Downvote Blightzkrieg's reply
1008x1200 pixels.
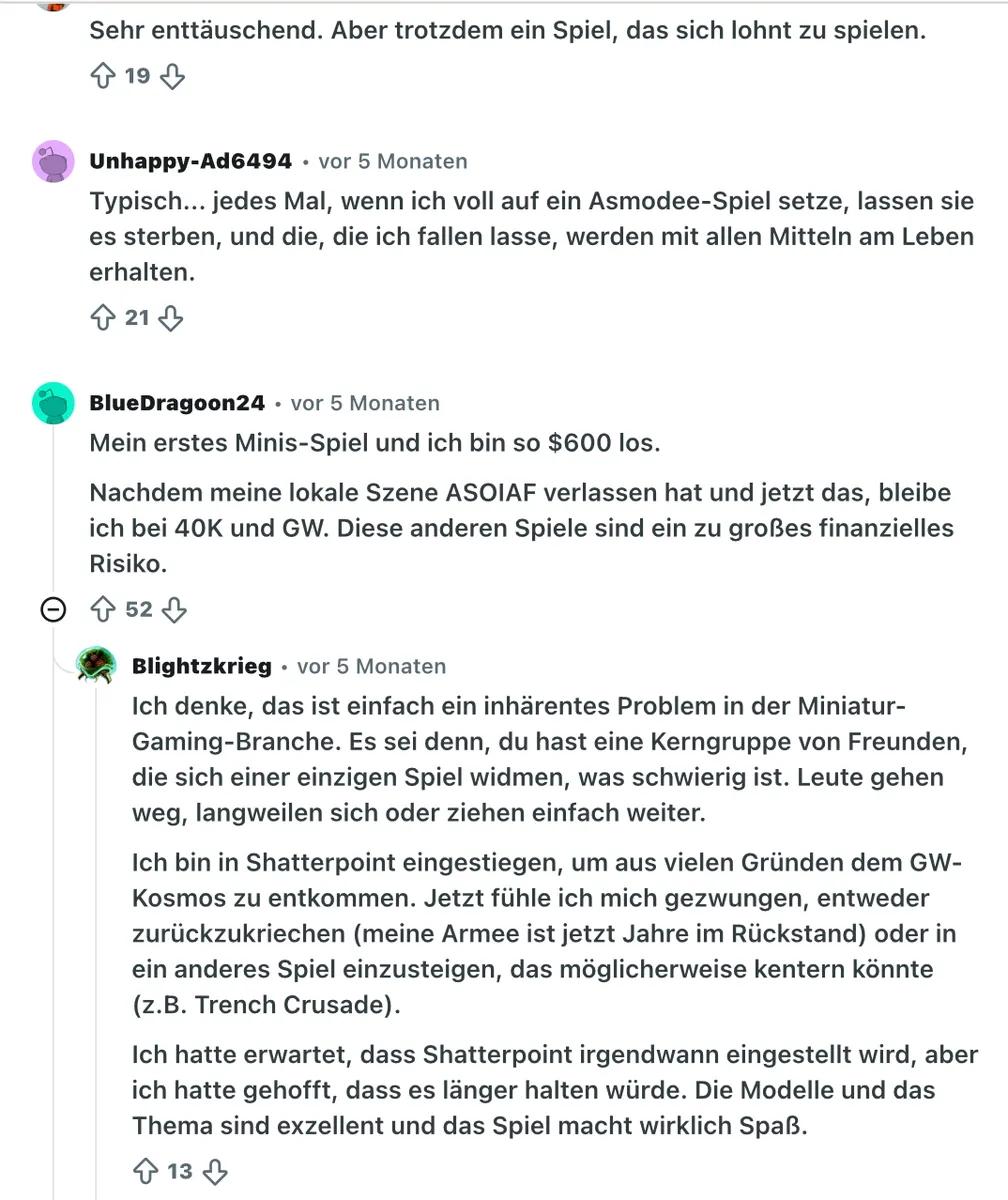coord(215,1171)
